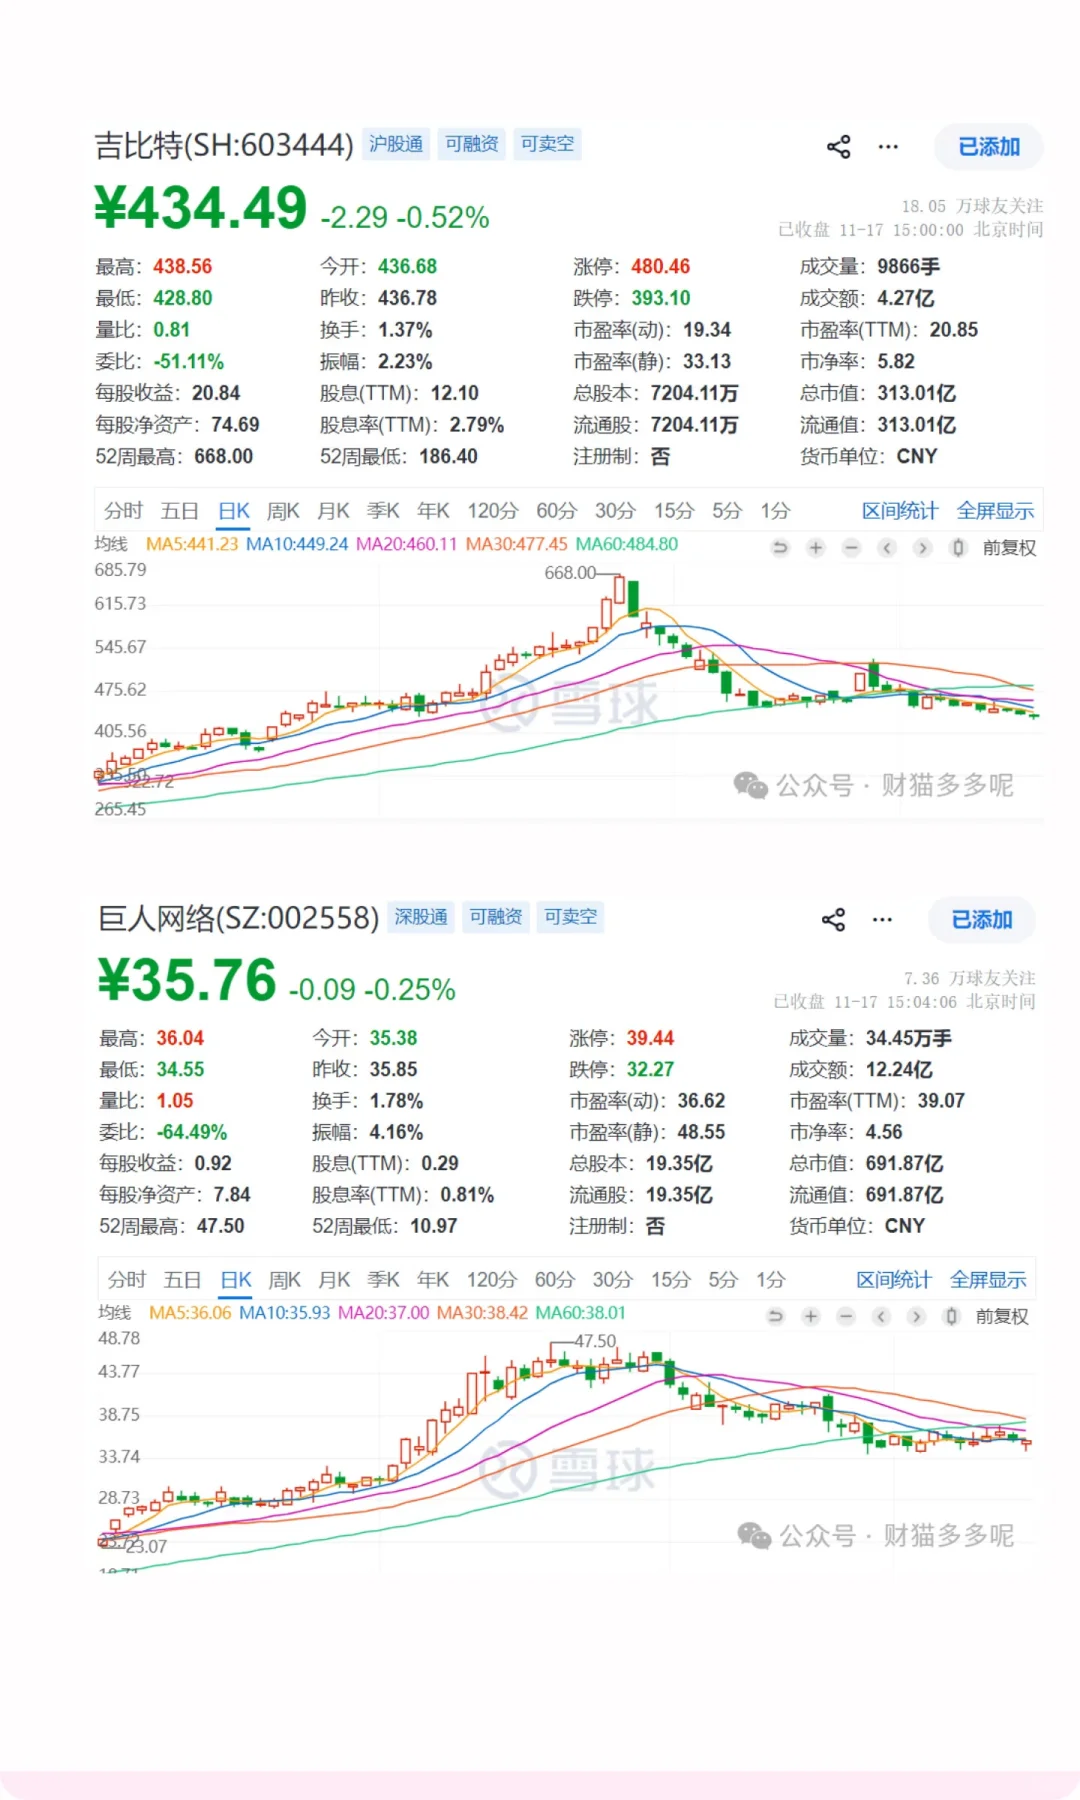Select the 1分 tab in 吉比特 chart
This screenshot has height=1800, width=1080.
775,511
